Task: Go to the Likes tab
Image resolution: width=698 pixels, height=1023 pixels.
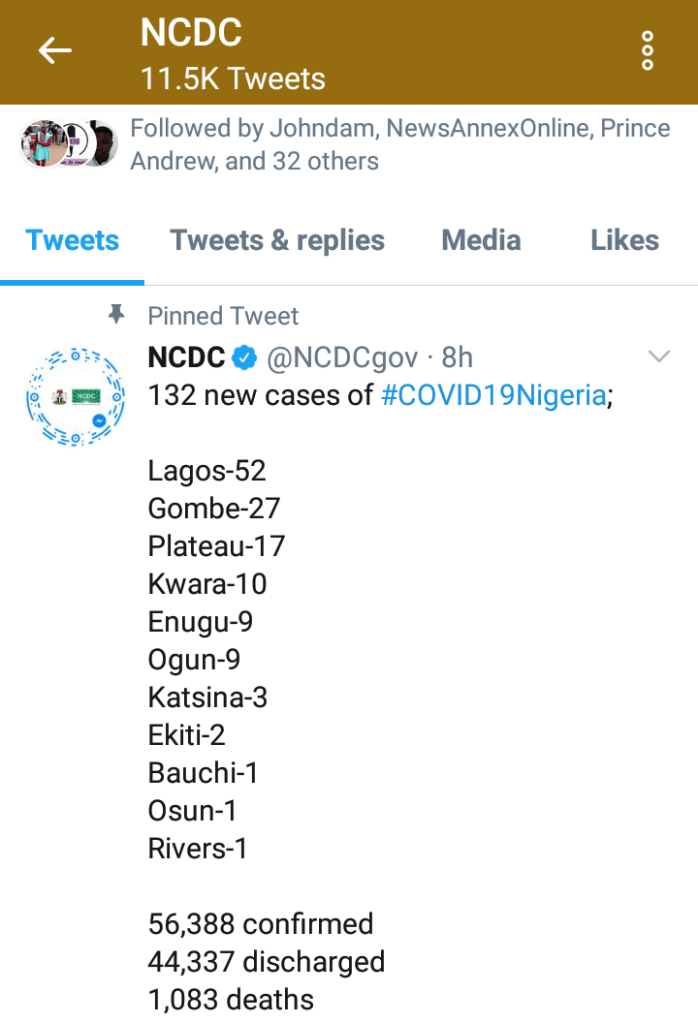Action: point(624,241)
